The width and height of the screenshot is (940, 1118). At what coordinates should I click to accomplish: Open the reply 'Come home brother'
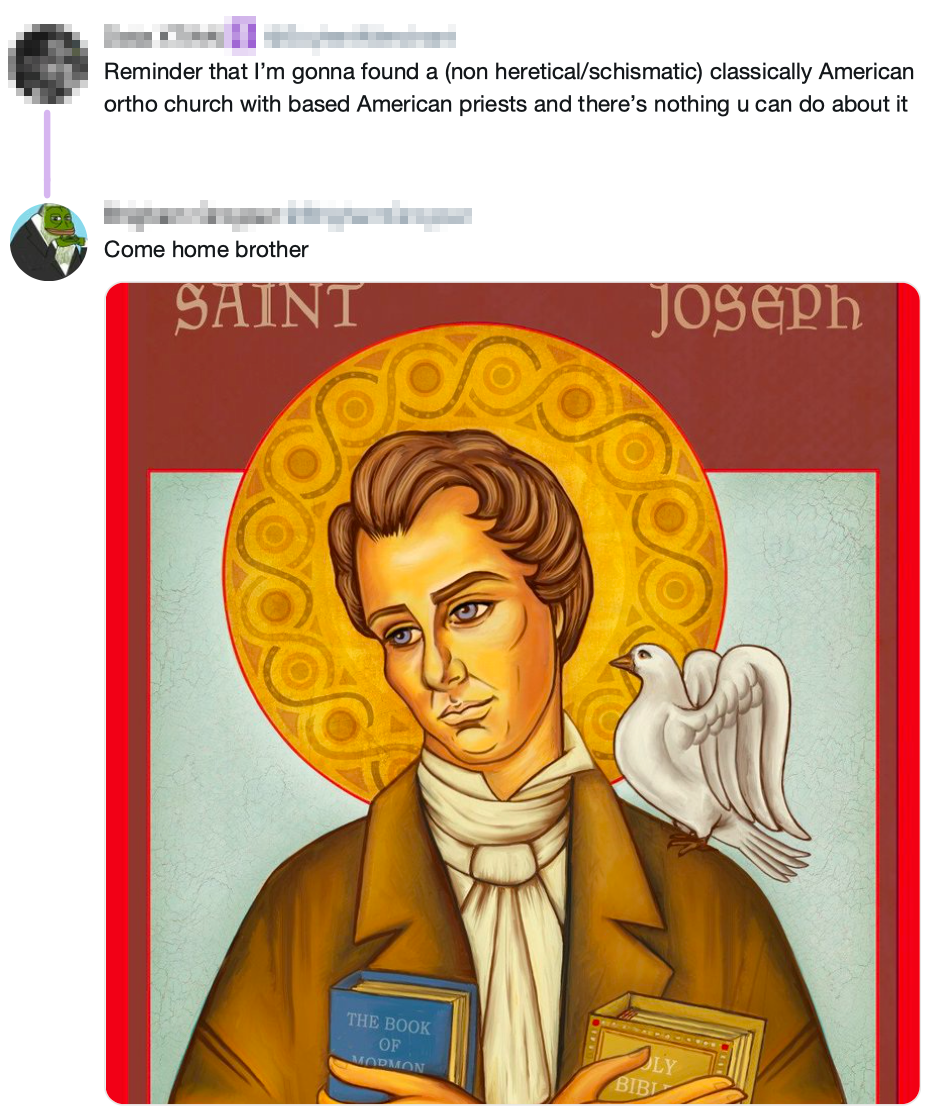[206, 250]
